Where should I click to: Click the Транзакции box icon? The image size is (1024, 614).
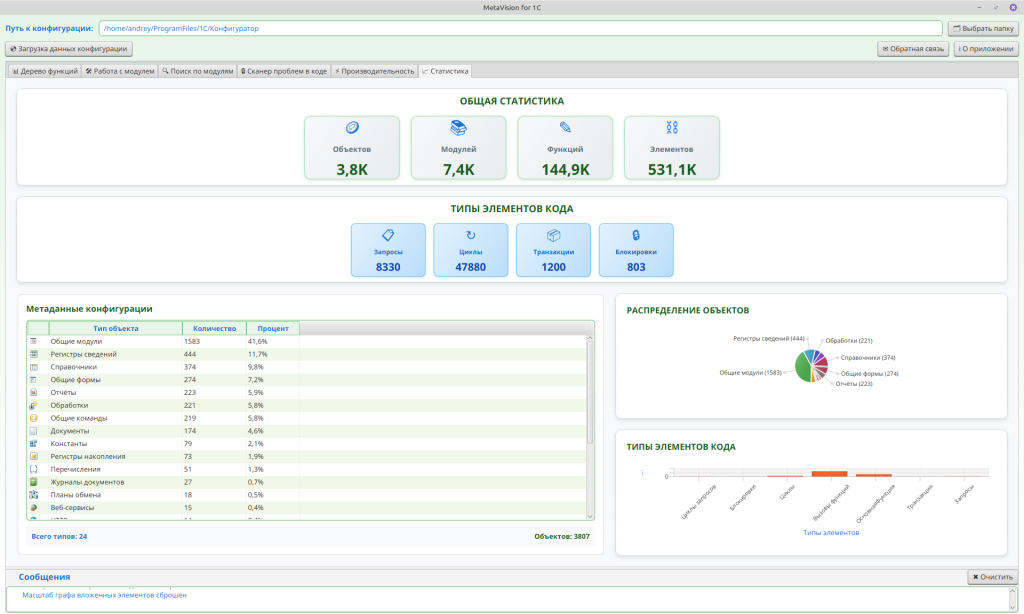point(554,235)
